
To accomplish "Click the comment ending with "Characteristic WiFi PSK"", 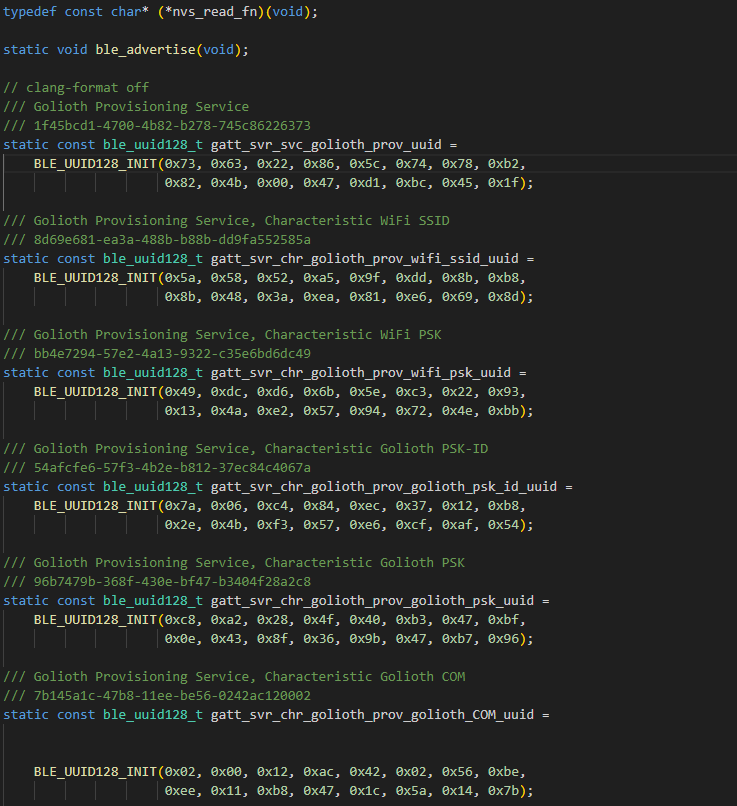I will coord(222,335).
